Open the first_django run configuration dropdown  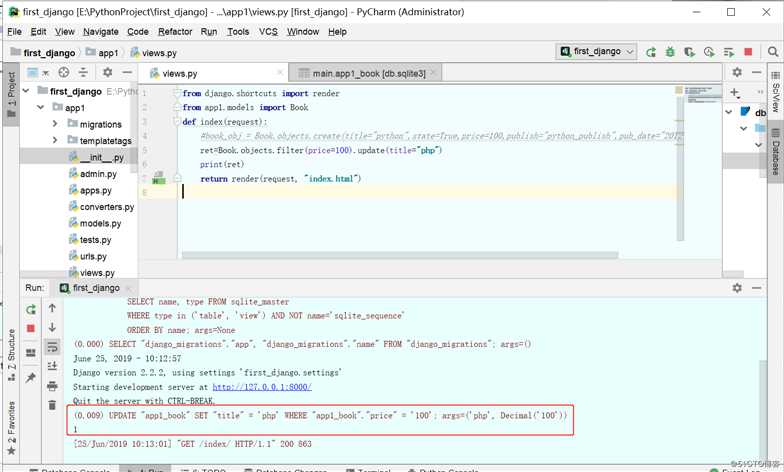click(x=596, y=52)
